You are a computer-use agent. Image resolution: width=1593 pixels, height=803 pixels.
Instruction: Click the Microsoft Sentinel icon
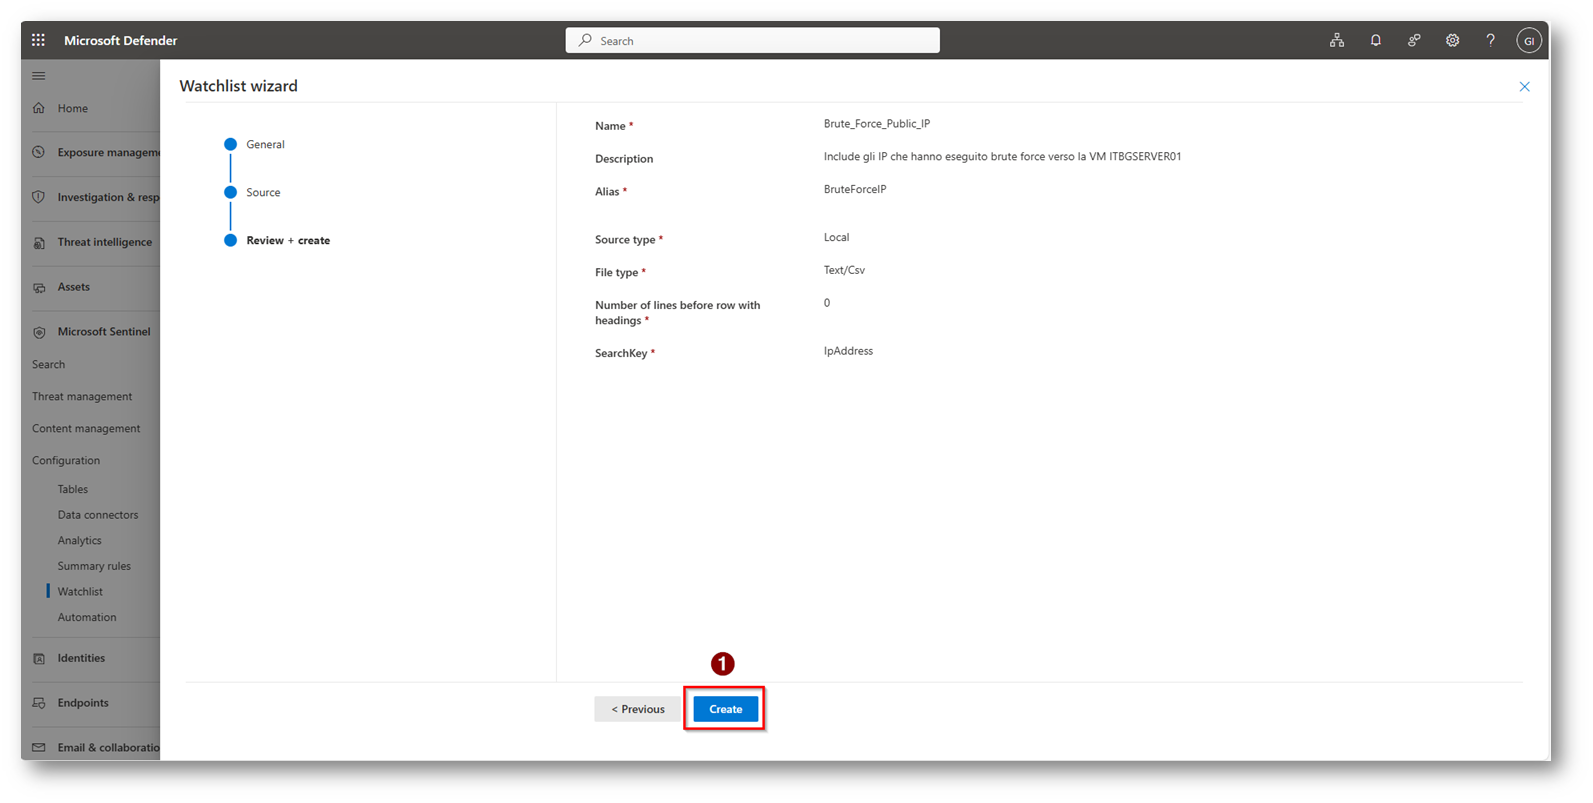tap(39, 332)
